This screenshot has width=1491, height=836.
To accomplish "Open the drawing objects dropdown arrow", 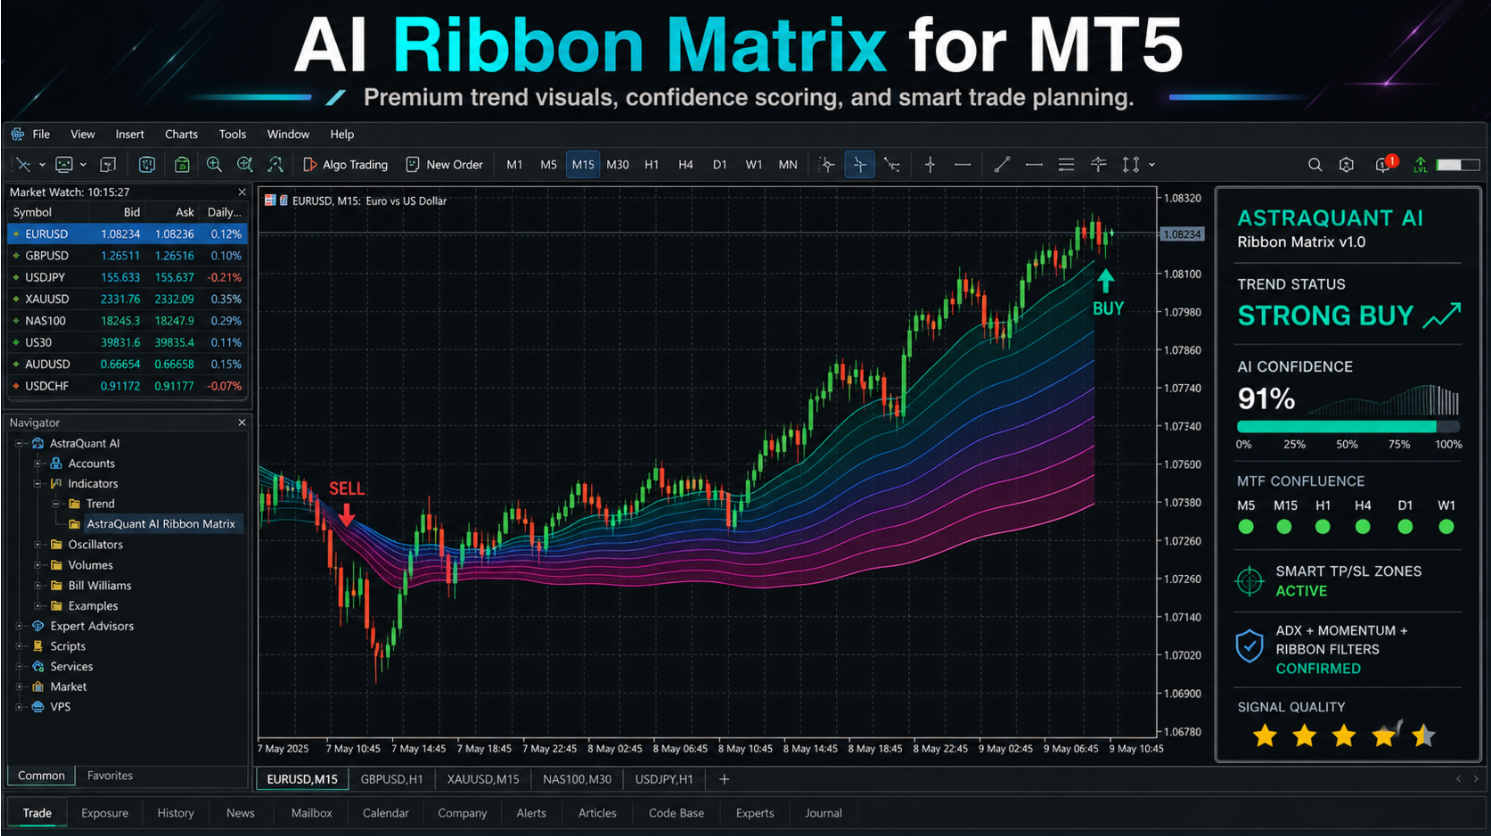I will click(1152, 165).
